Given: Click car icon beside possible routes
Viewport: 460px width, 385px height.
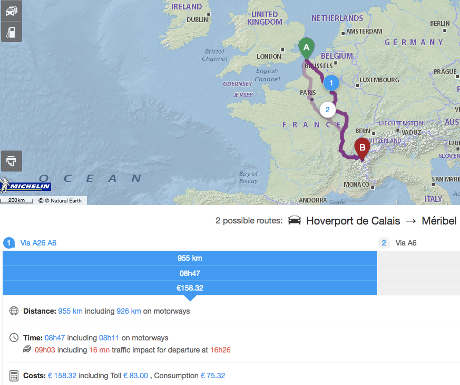Looking at the screenshot, I should 294,220.
